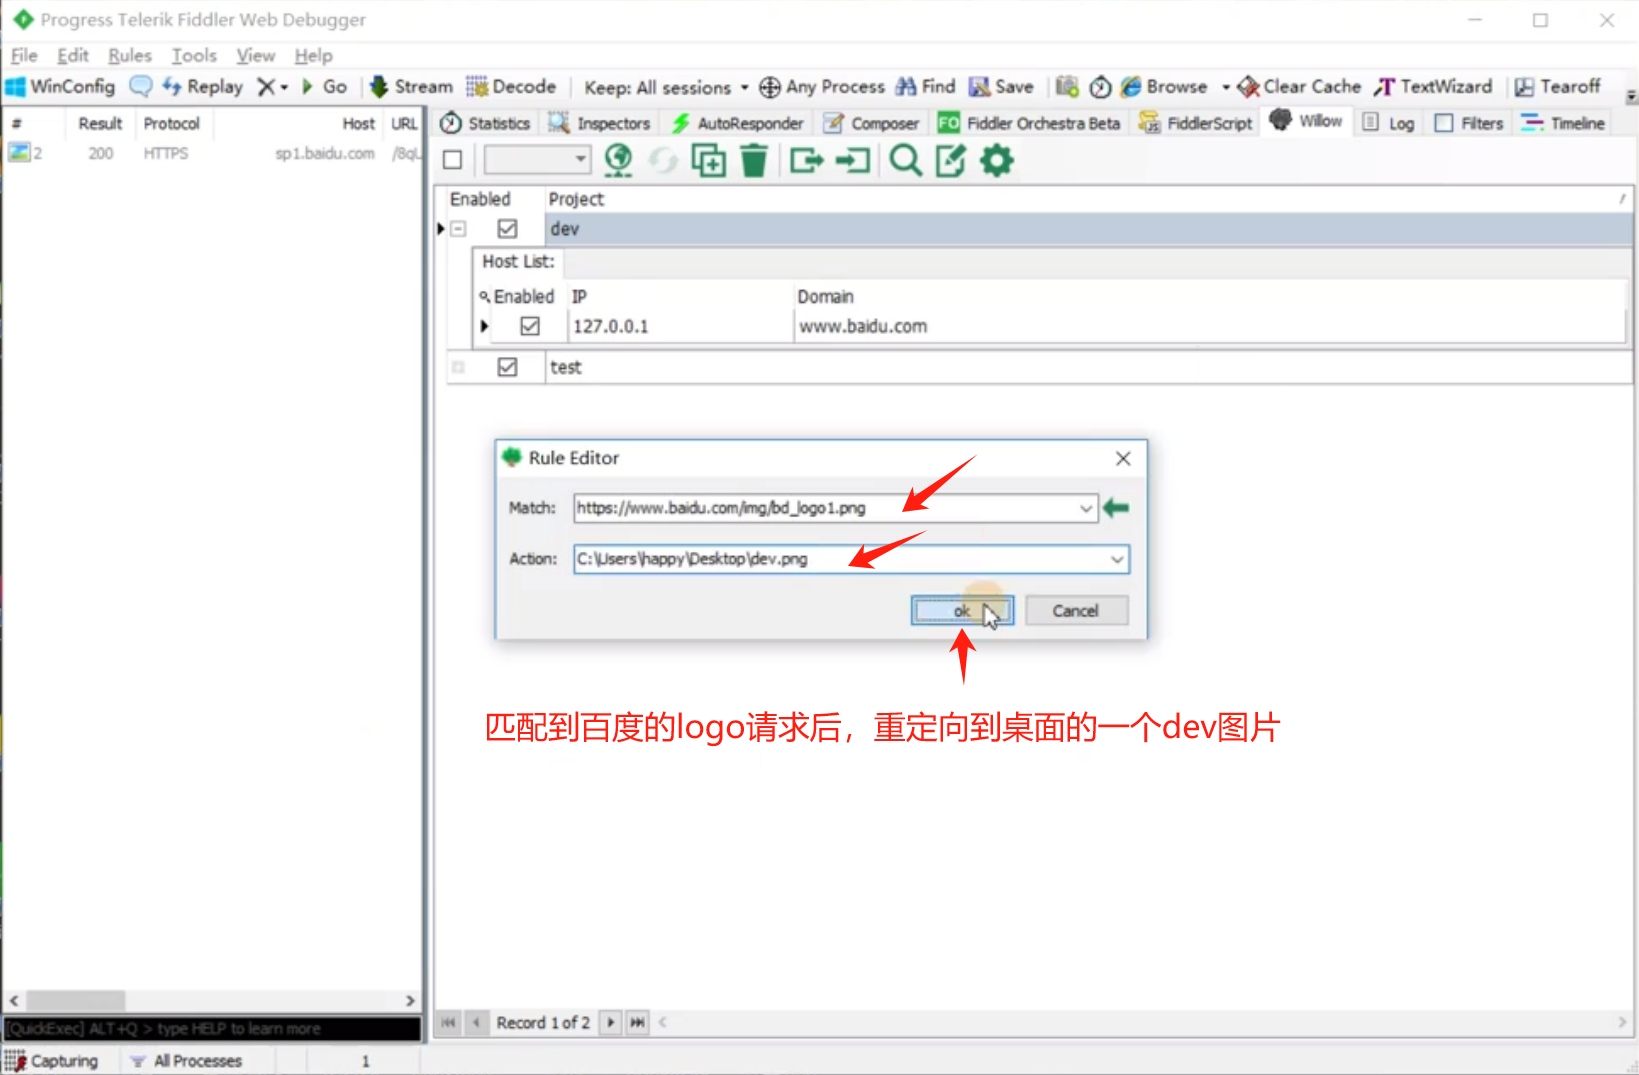1639x1075 pixels.
Task: Toggle the 127.0.0.1 host Enabled checkbox
Action: 530,326
